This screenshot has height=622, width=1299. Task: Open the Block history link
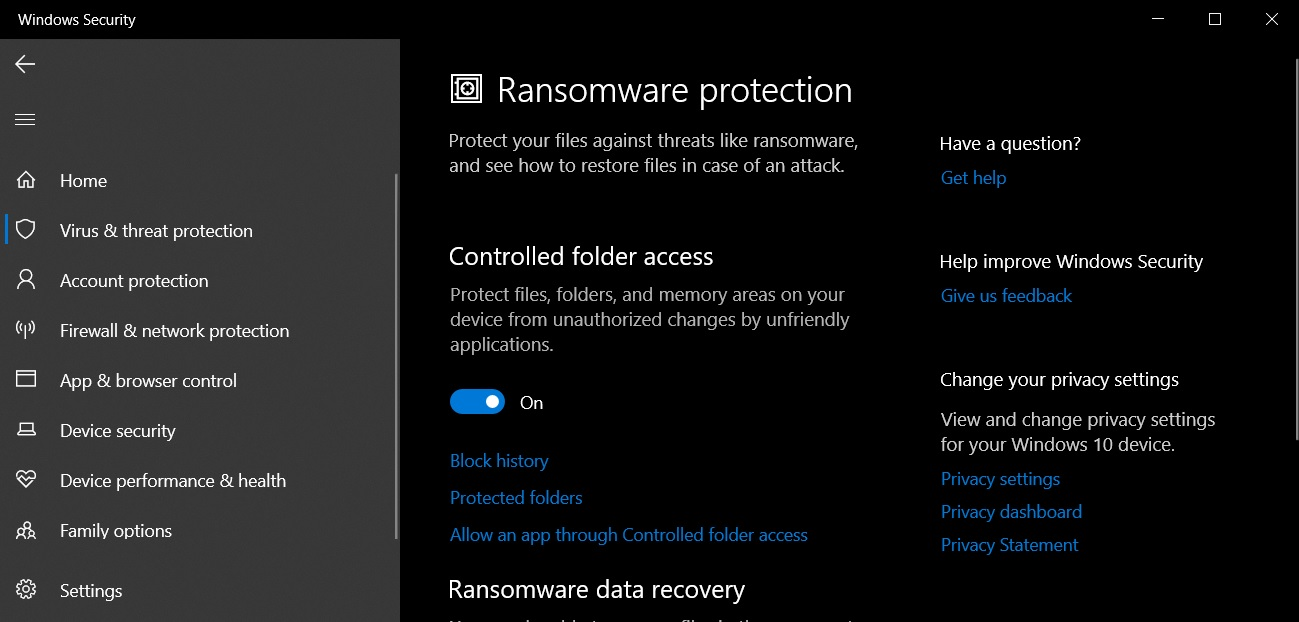click(499, 461)
